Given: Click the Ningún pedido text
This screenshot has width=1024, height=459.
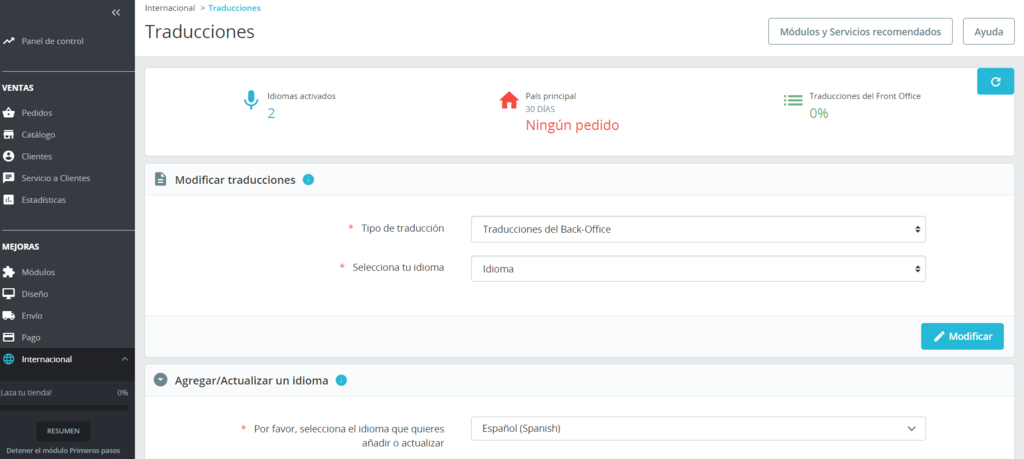Looking at the screenshot, I should (x=572, y=125).
